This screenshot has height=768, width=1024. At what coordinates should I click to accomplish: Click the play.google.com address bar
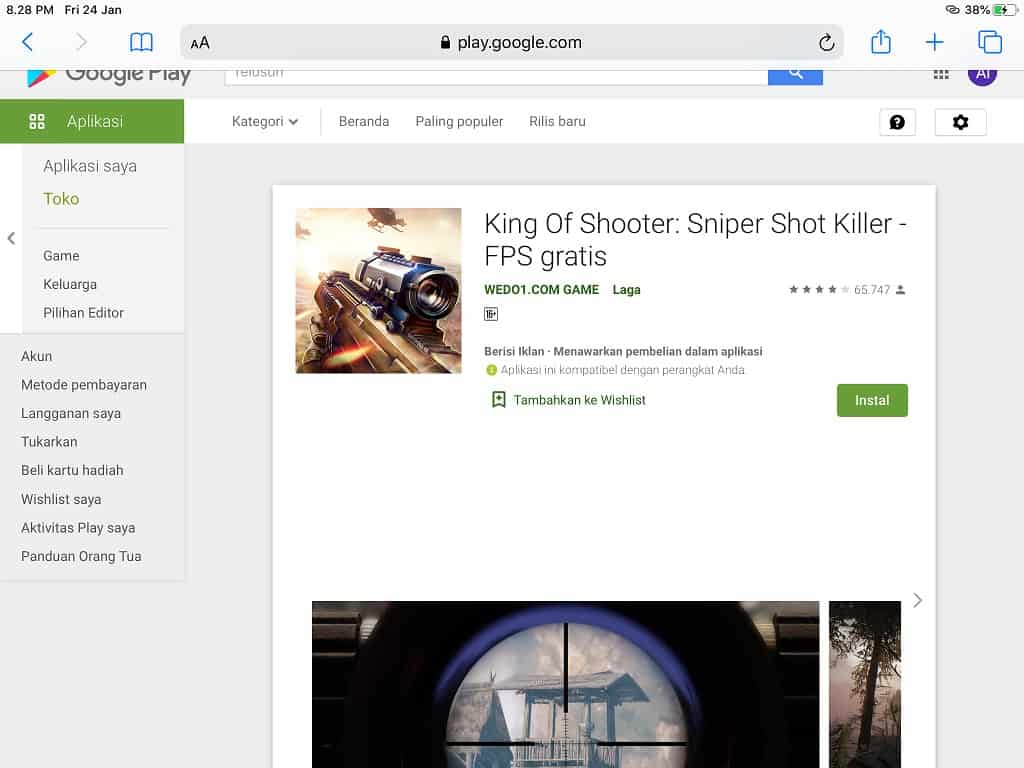(x=511, y=42)
